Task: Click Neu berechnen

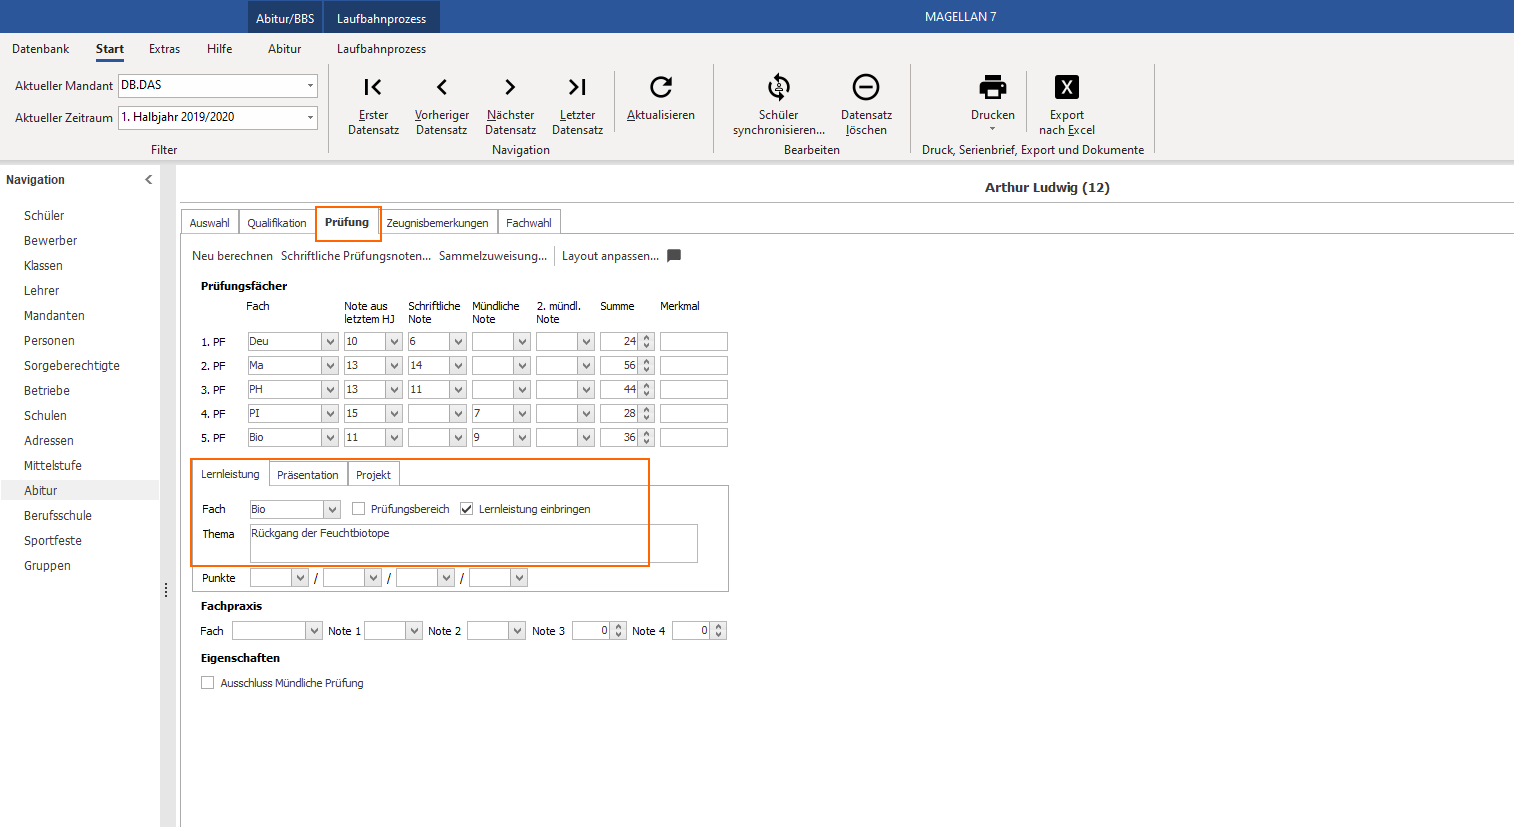Action: (x=232, y=256)
